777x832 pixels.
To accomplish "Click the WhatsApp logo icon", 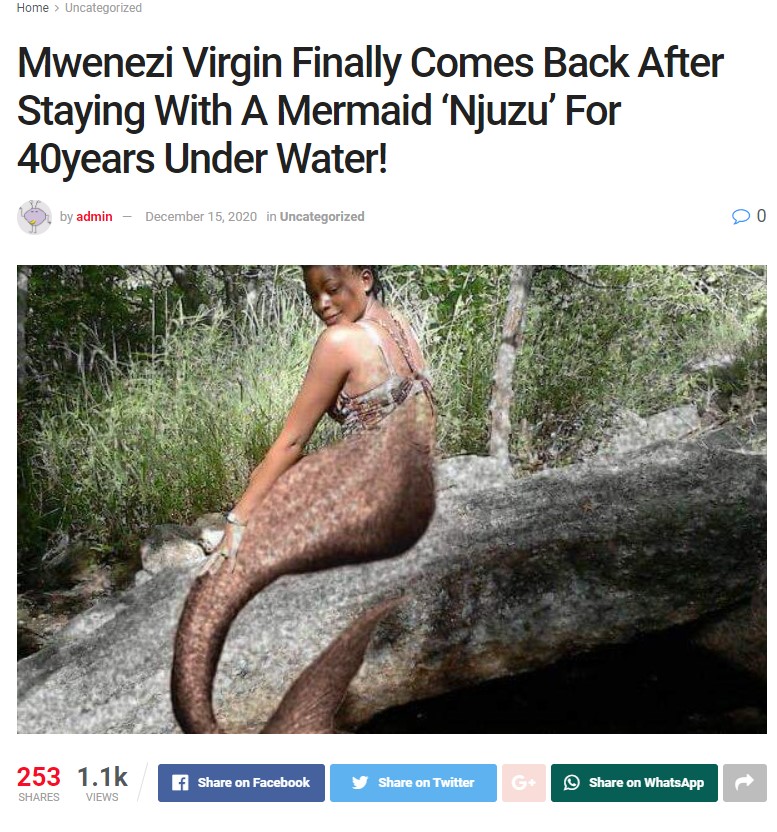I will [x=572, y=783].
